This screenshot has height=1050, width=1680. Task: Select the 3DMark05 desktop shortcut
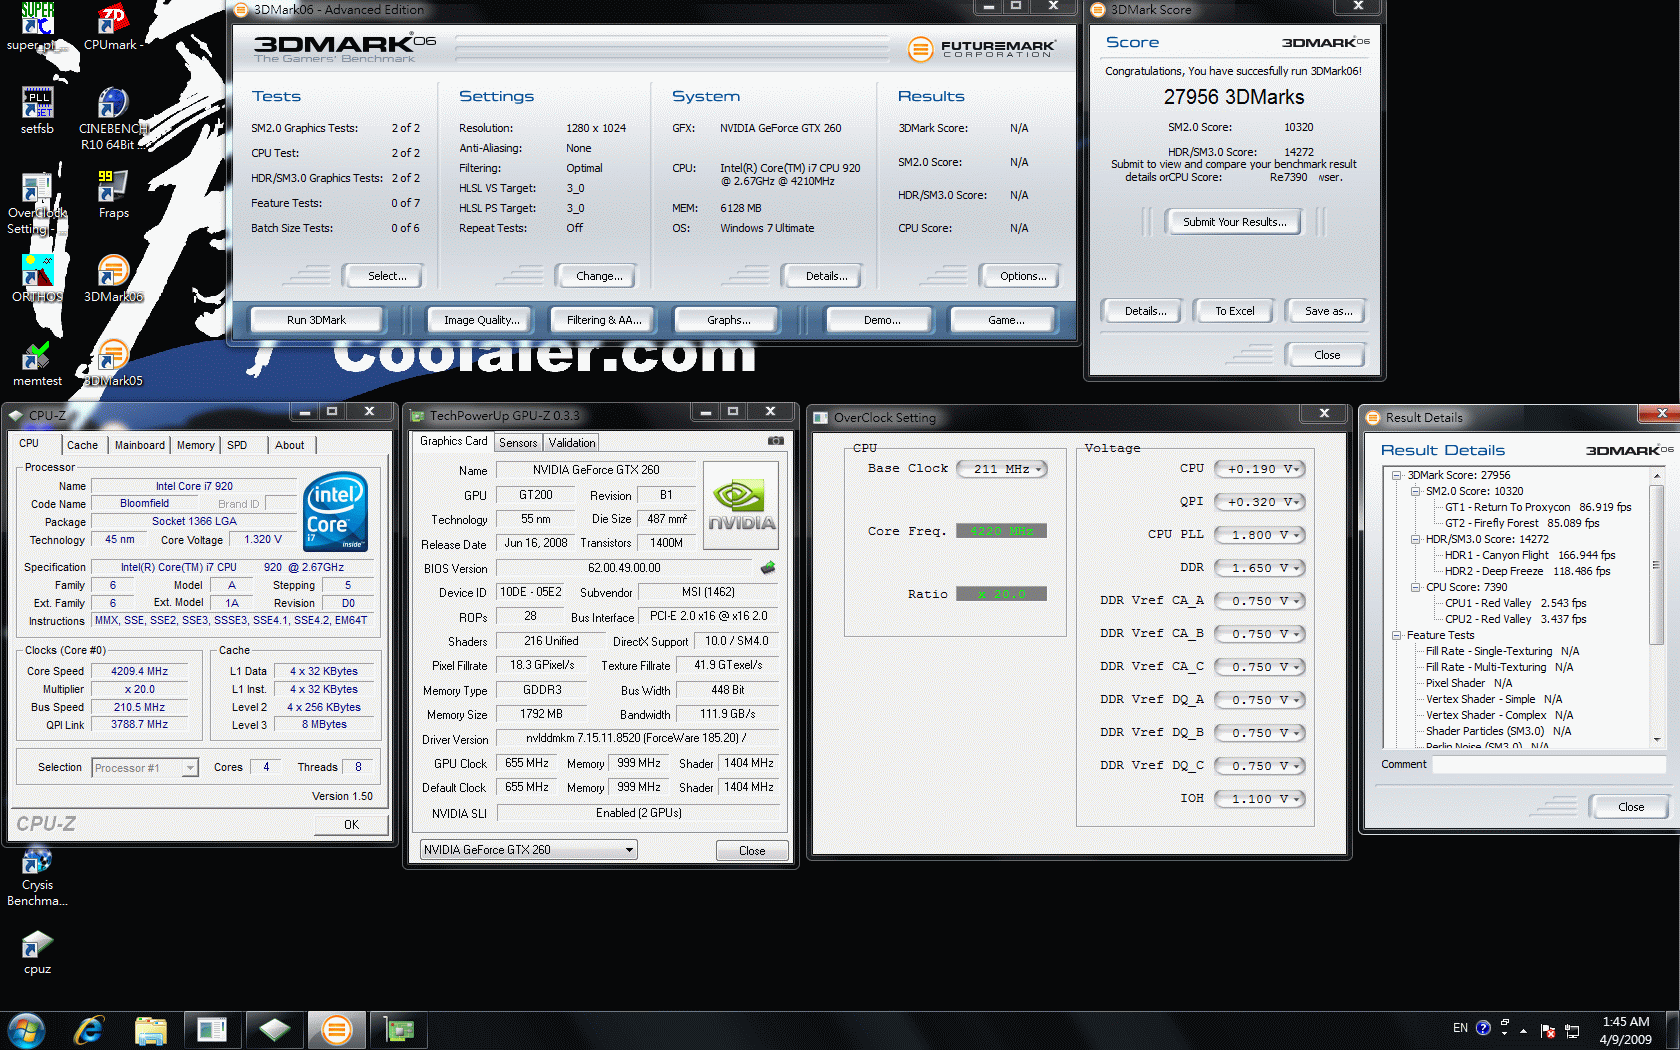pyautogui.click(x=113, y=364)
